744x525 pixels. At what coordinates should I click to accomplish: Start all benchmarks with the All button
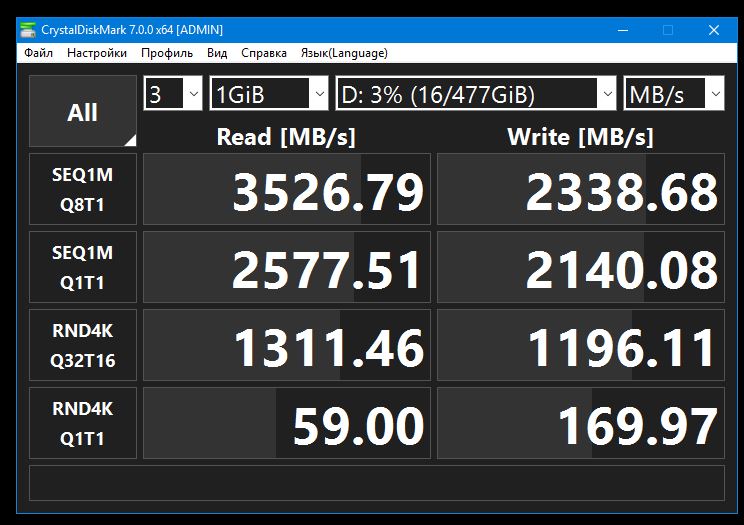pyautogui.click(x=83, y=111)
